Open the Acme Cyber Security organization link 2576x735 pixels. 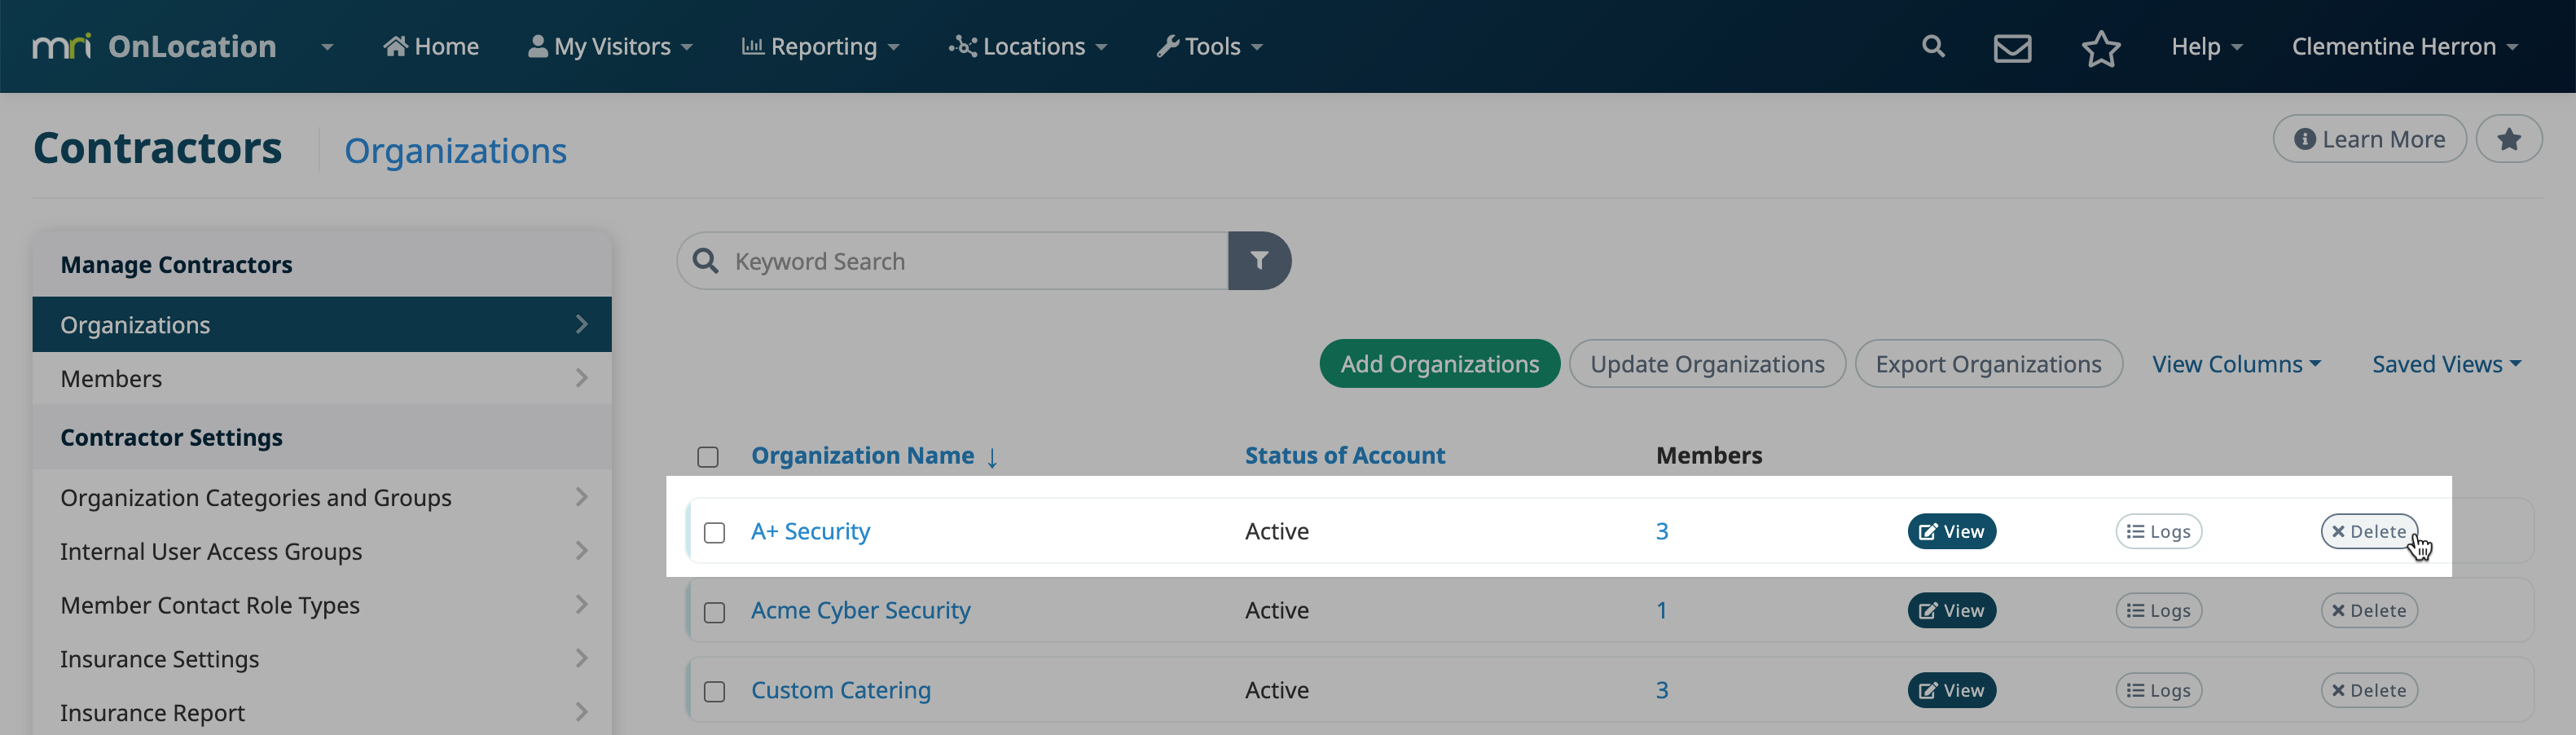tap(860, 610)
